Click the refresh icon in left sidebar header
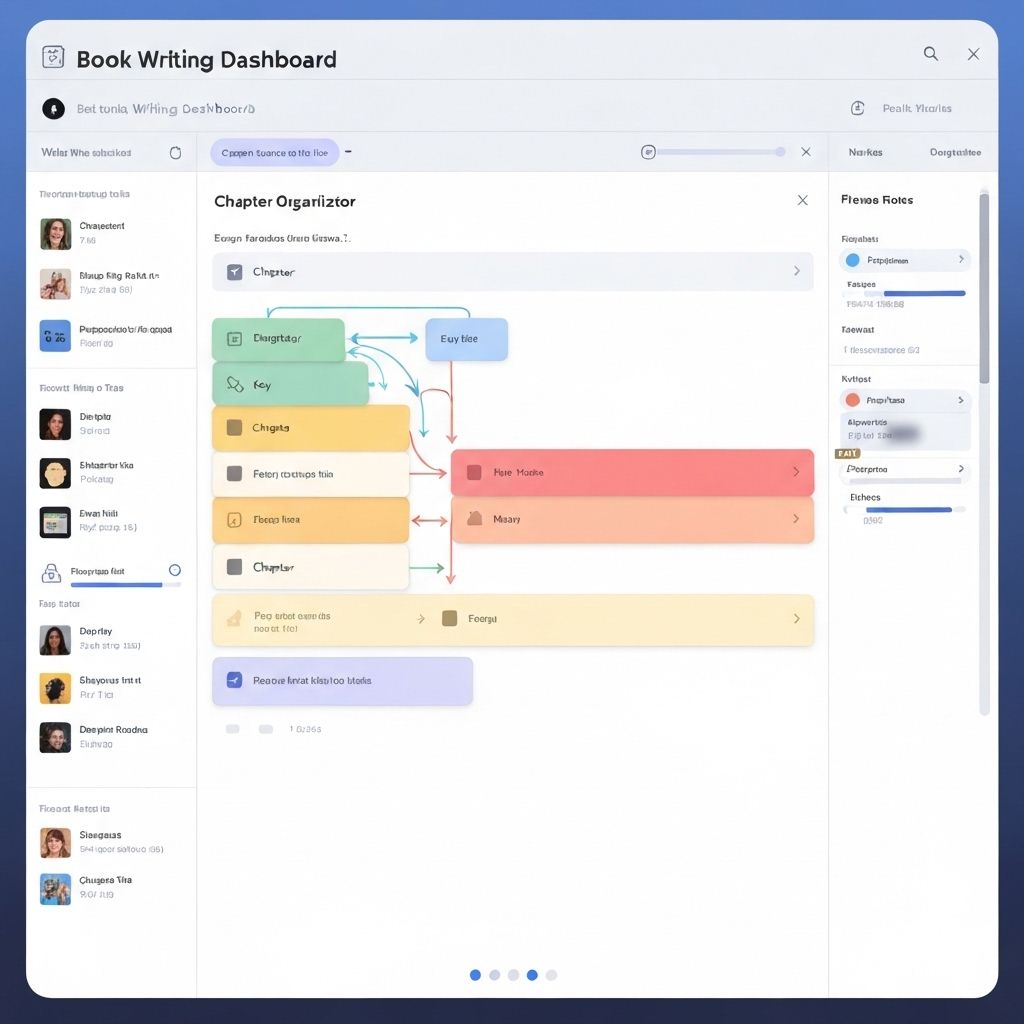This screenshot has height=1024, width=1024. [176, 153]
